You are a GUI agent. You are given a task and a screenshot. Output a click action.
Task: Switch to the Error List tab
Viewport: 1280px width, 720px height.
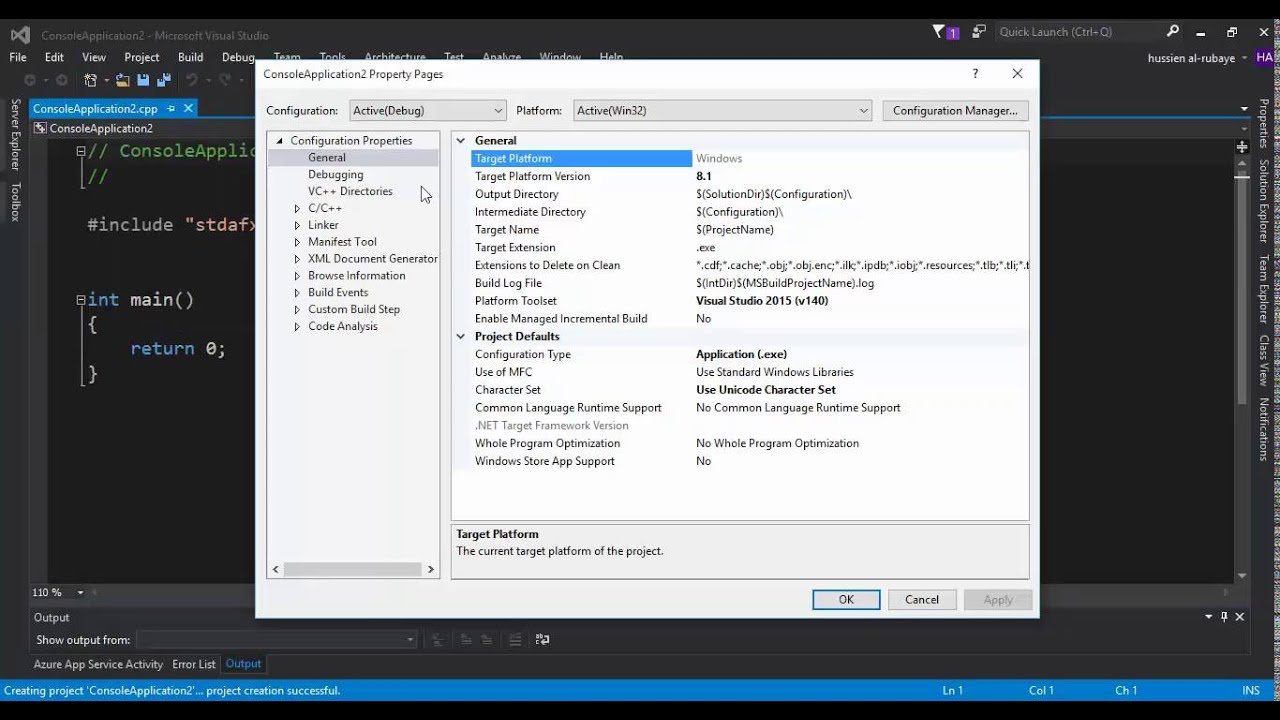pos(193,664)
